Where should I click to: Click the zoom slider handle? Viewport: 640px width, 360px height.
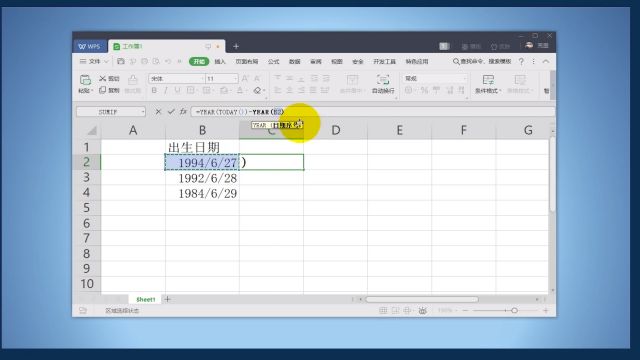514,311
